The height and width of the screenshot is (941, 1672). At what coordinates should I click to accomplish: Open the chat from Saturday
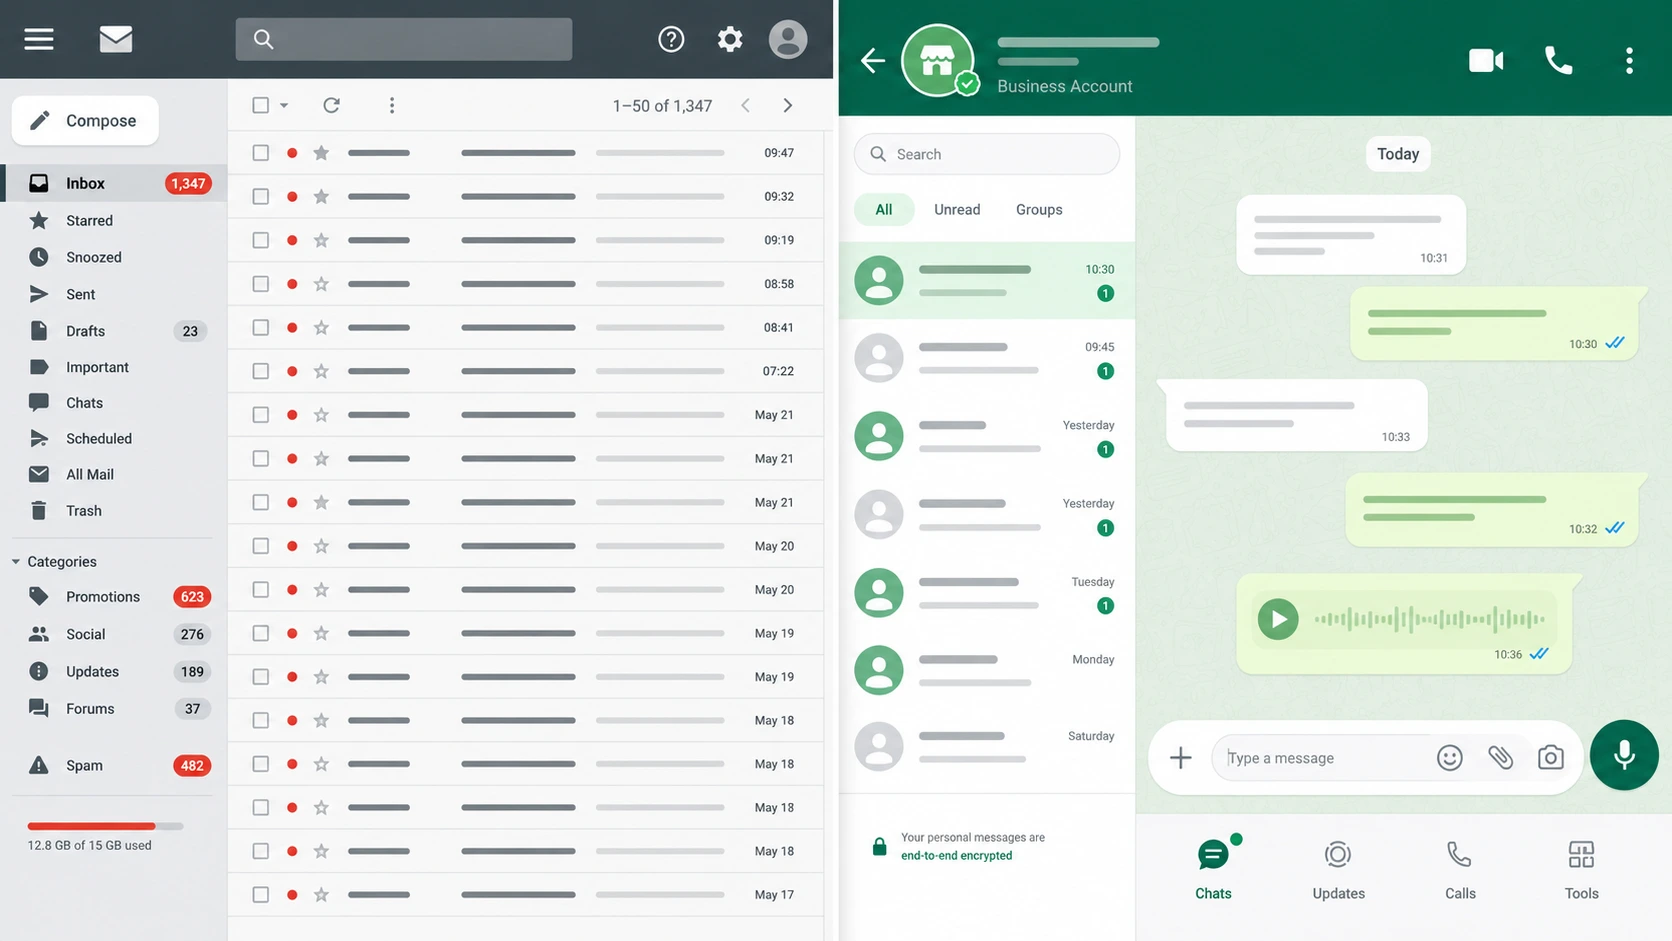click(986, 747)
